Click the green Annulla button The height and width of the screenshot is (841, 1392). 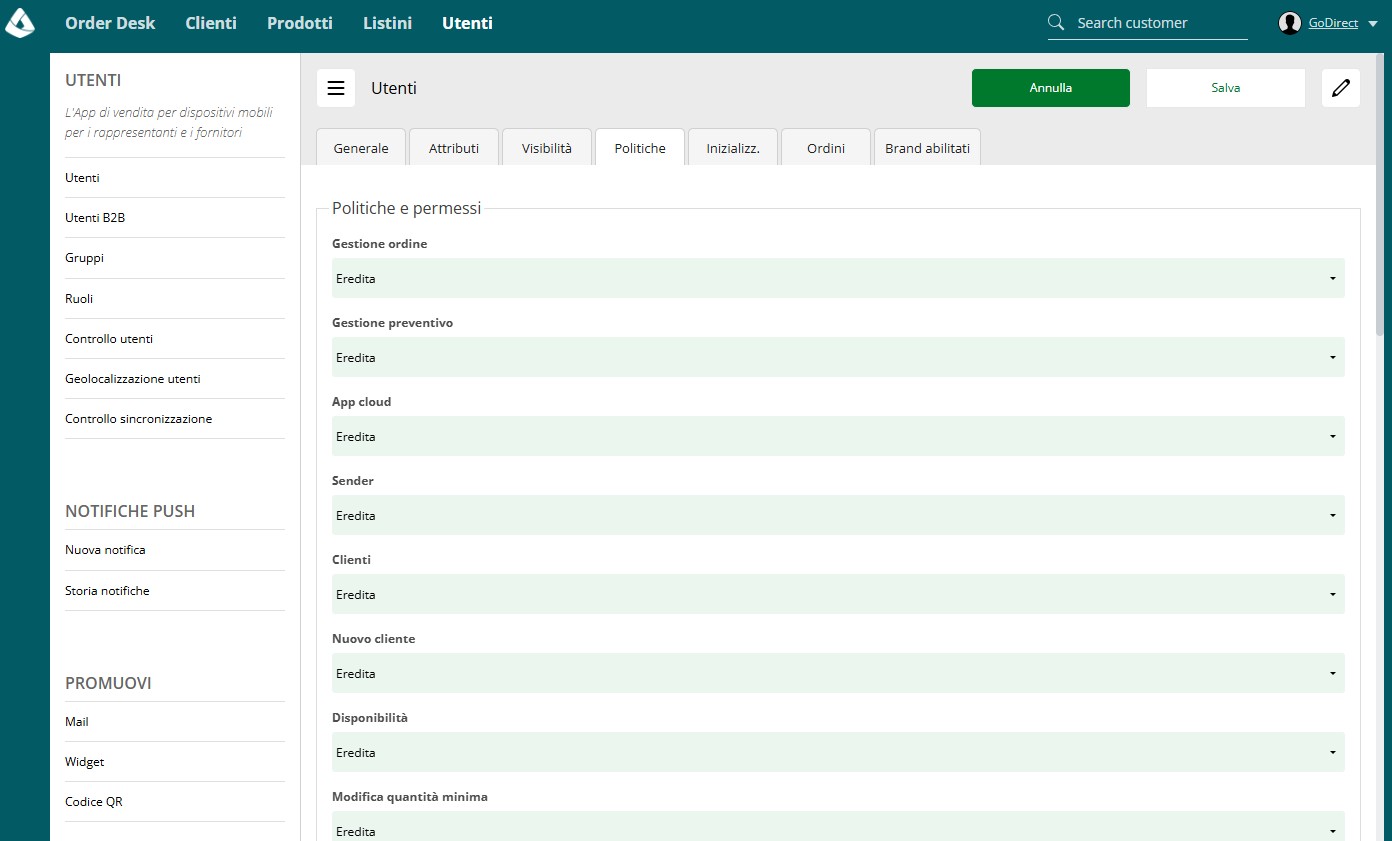(1051, 88)
